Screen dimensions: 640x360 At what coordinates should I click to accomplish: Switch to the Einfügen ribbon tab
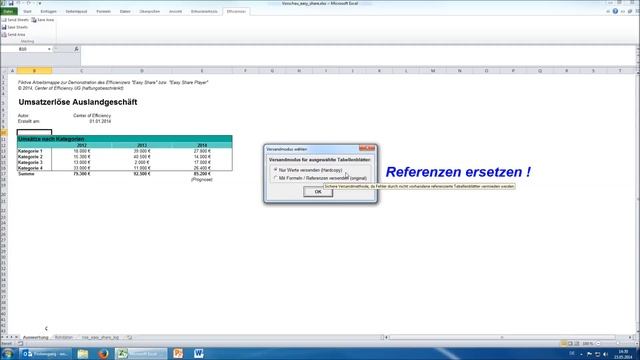click(49, 11)
